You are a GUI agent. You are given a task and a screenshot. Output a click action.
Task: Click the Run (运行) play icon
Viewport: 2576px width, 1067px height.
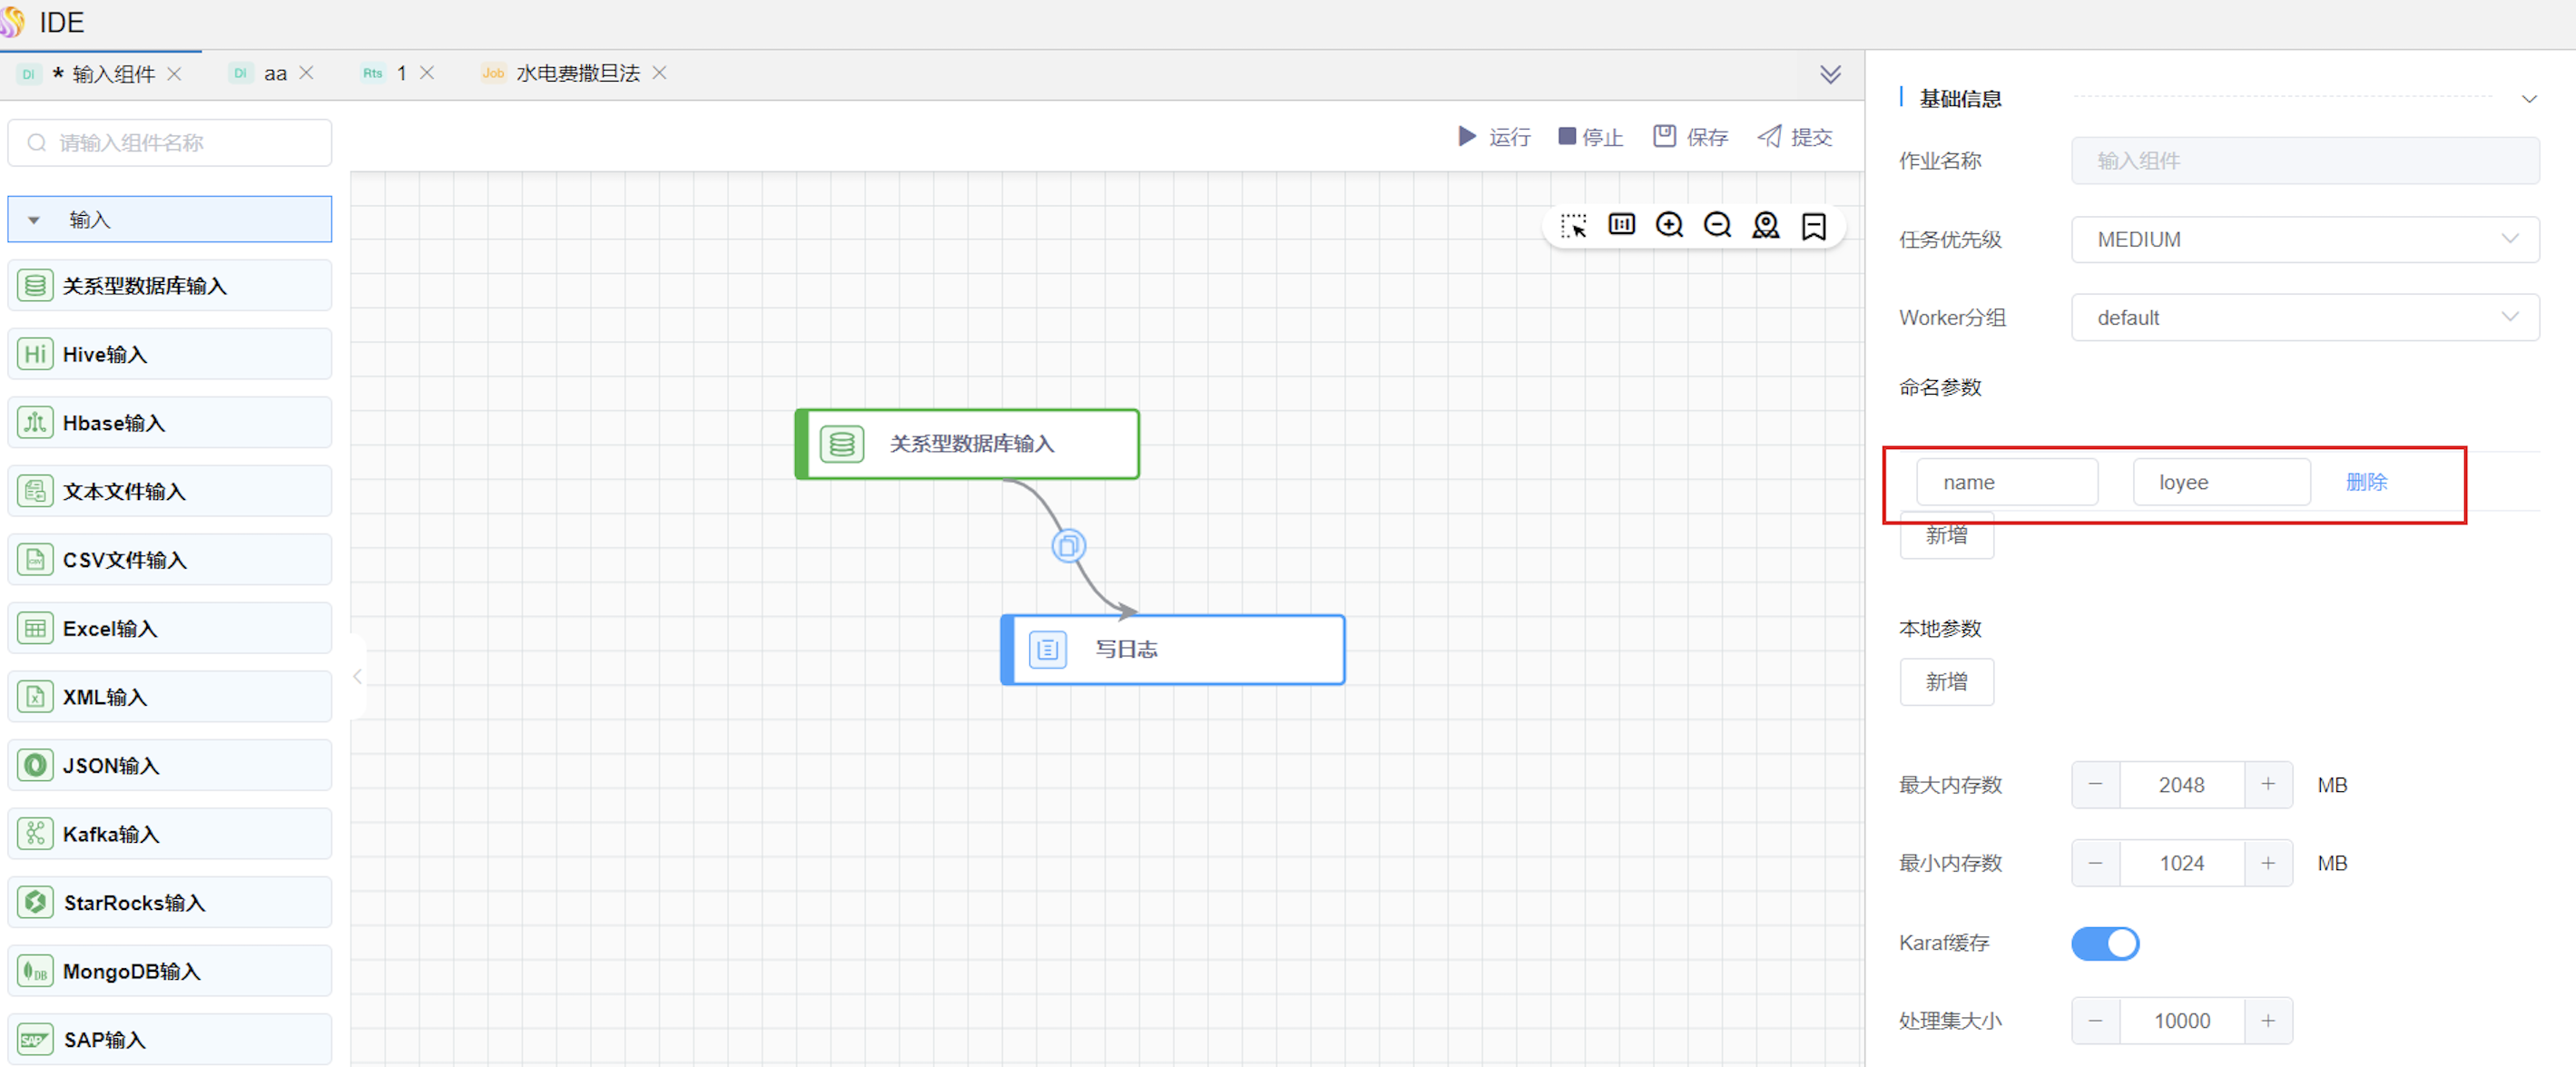pos(1466,136)
